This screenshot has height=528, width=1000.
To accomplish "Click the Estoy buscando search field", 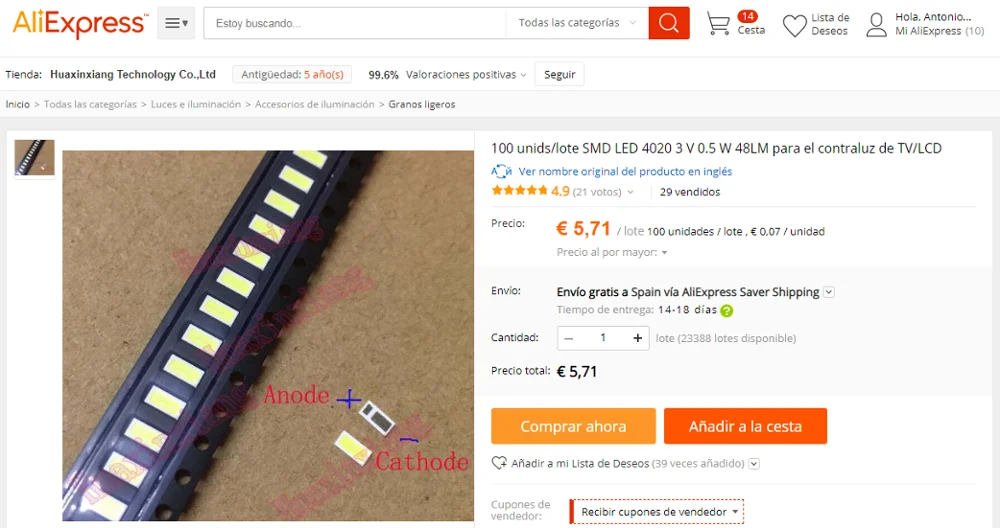I will pyautogui.click(x=355, y=23).
